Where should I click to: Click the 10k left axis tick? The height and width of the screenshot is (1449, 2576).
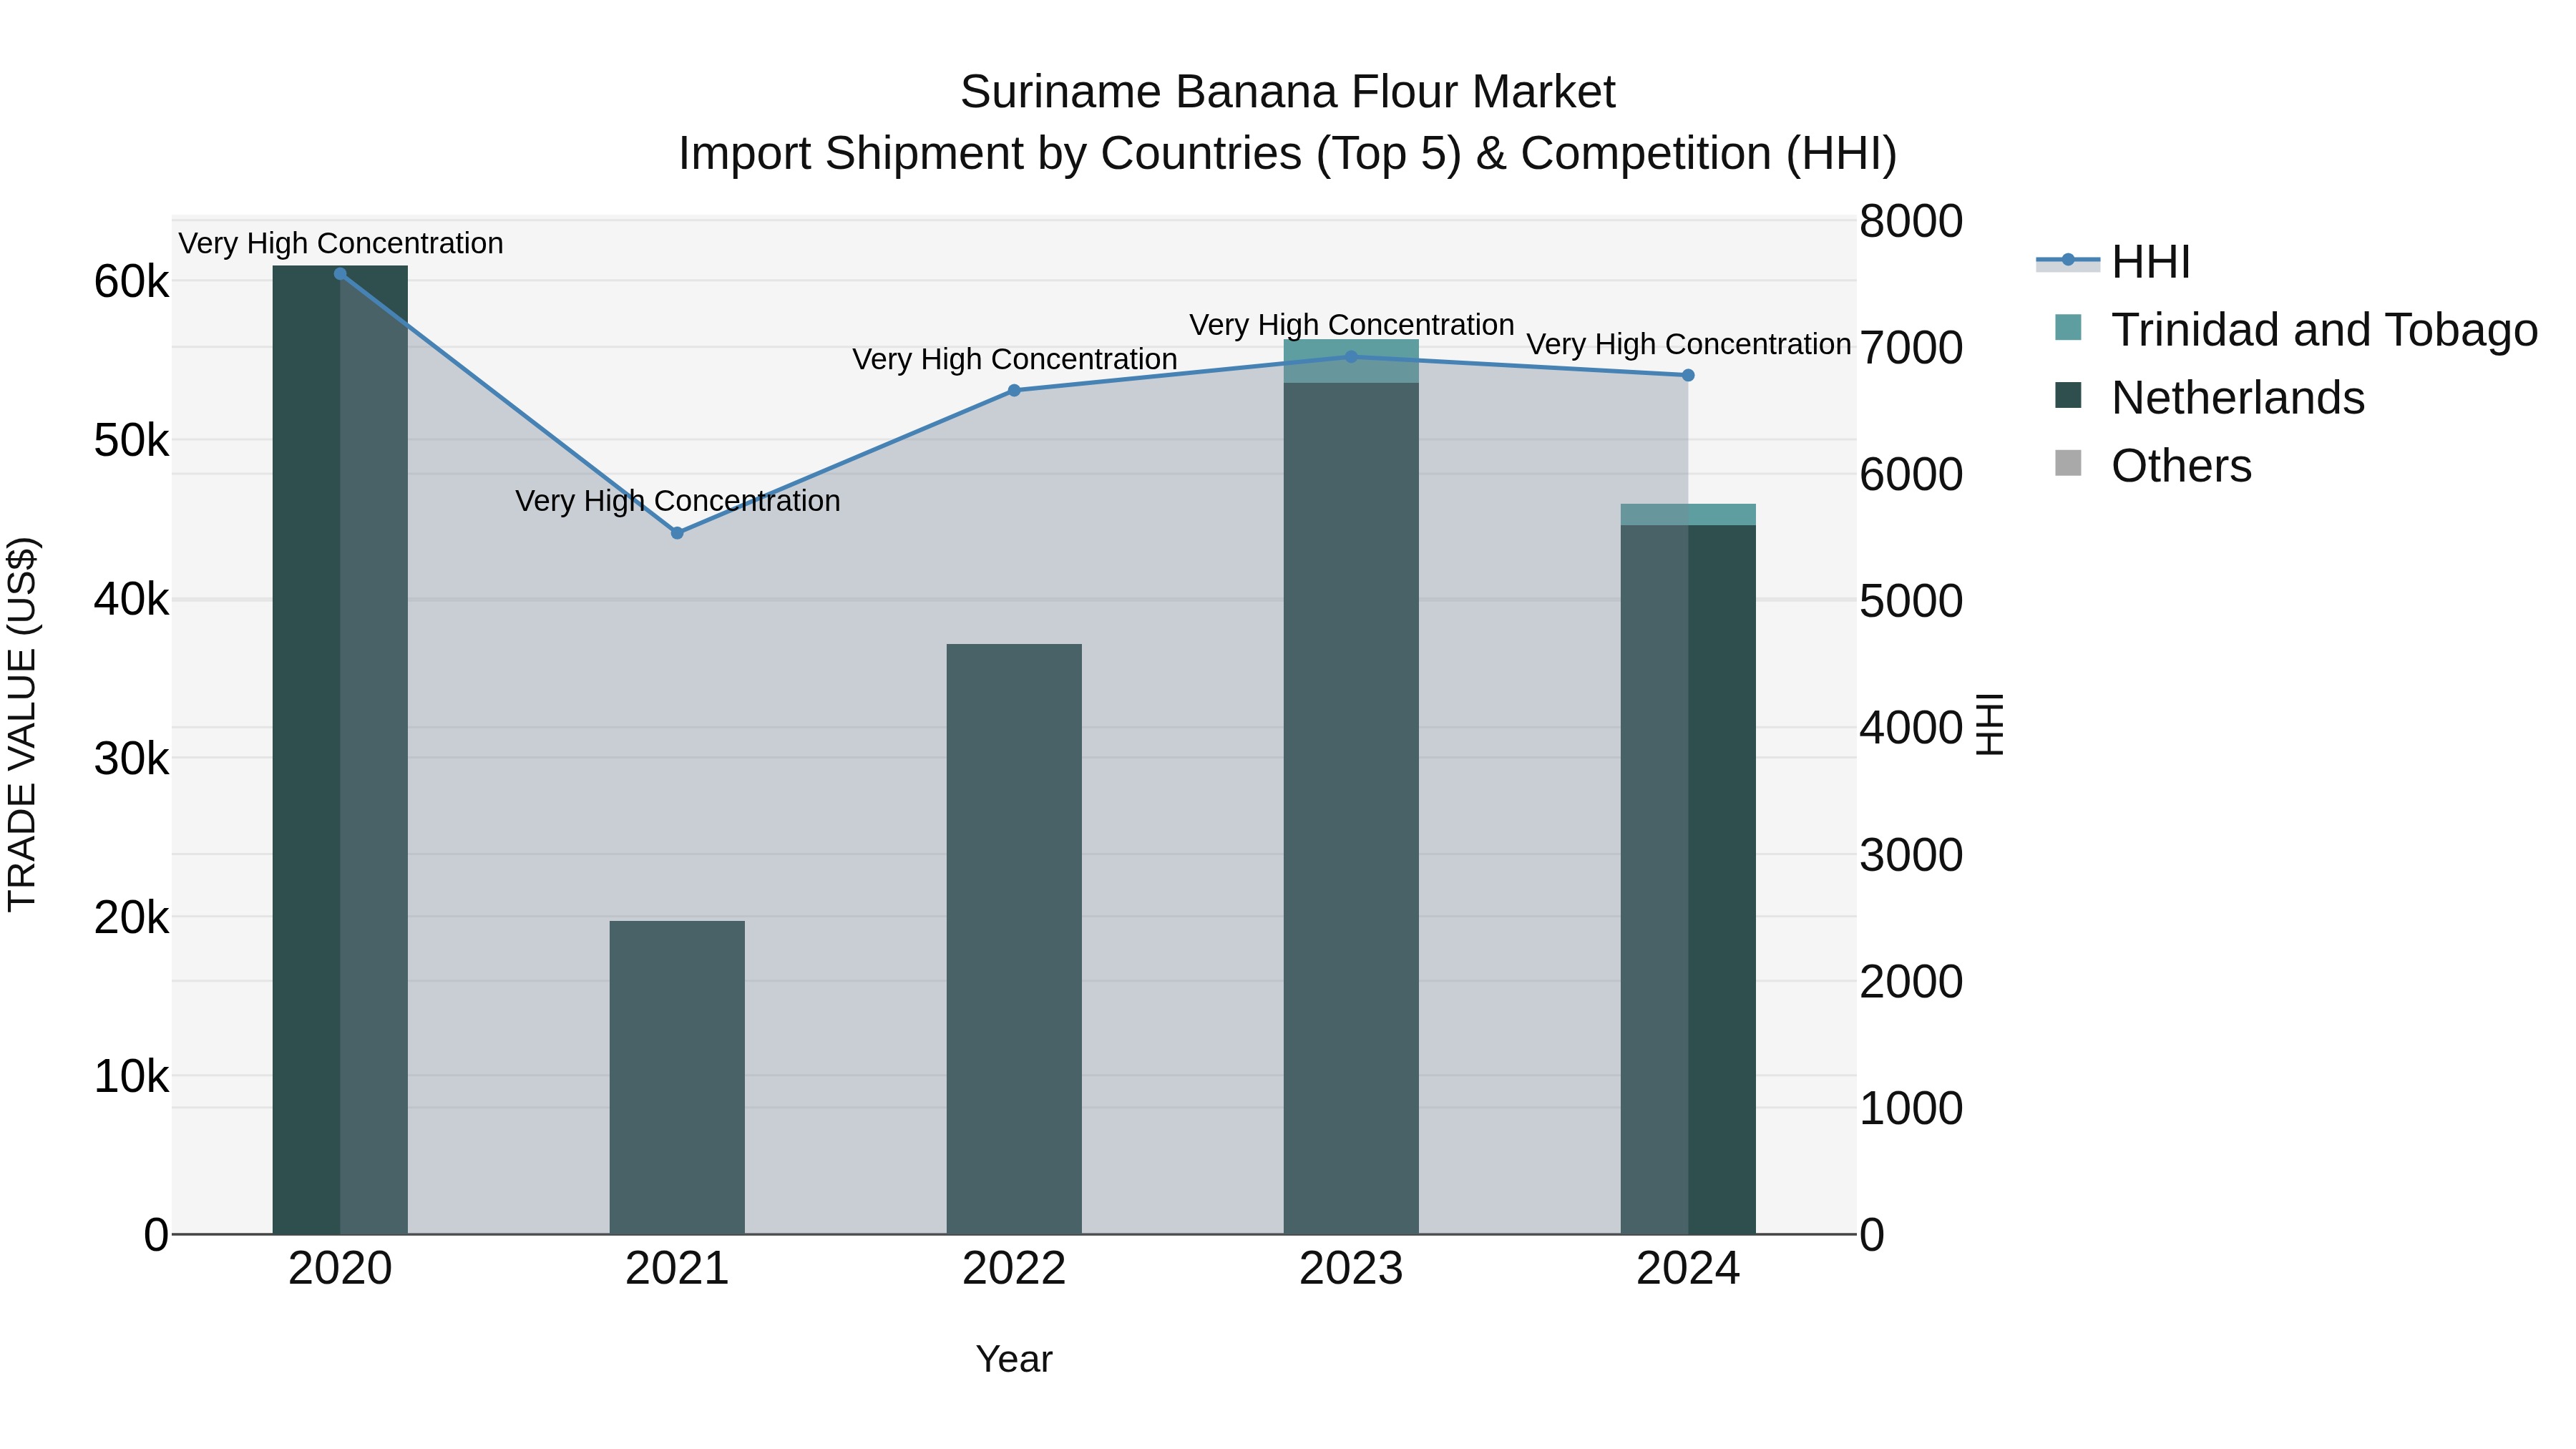coord(131,1076)
